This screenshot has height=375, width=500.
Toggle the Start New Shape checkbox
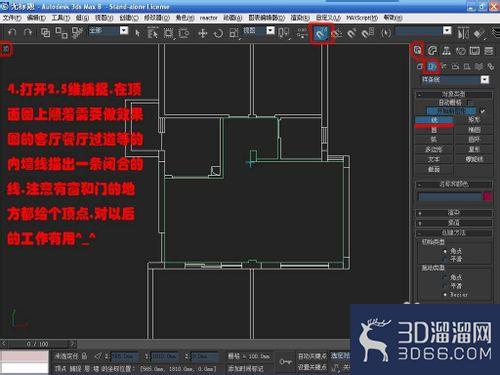(x=483, y=111)
